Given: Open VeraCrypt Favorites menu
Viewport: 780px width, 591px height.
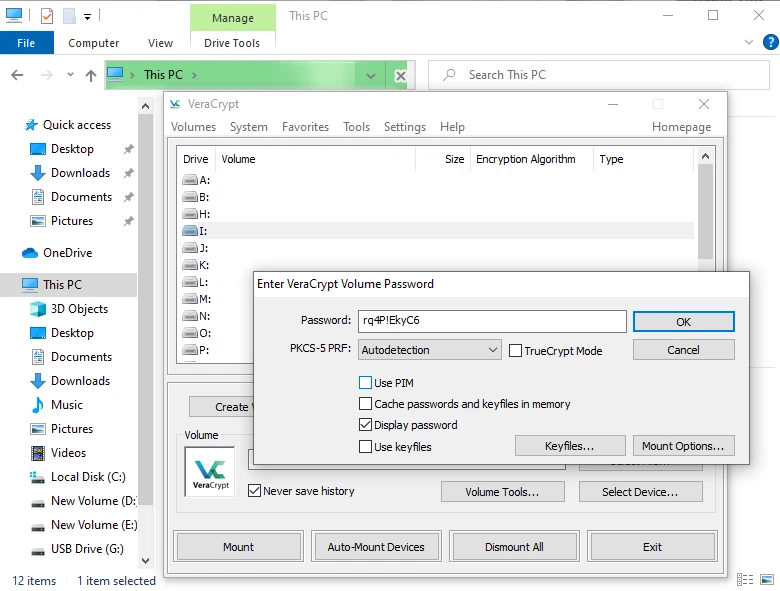Looking at the screenshot, I should pyautogui.click(x=305, y=127).
